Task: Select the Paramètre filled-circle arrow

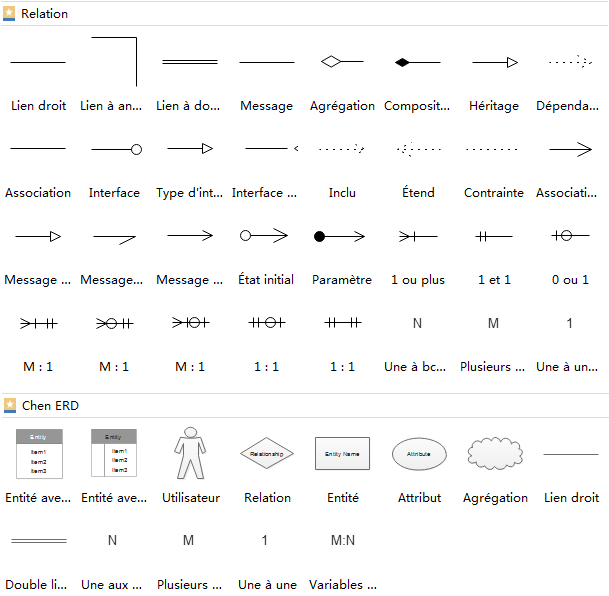Action: 339,236
